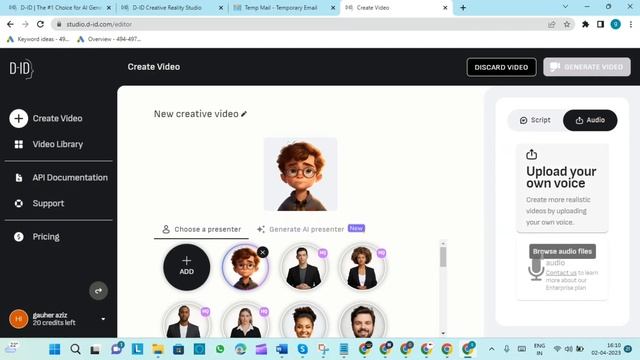This screenshot has height=360, width=640.
Task: Open Windows Start menu
Action: tap(54, 349)
